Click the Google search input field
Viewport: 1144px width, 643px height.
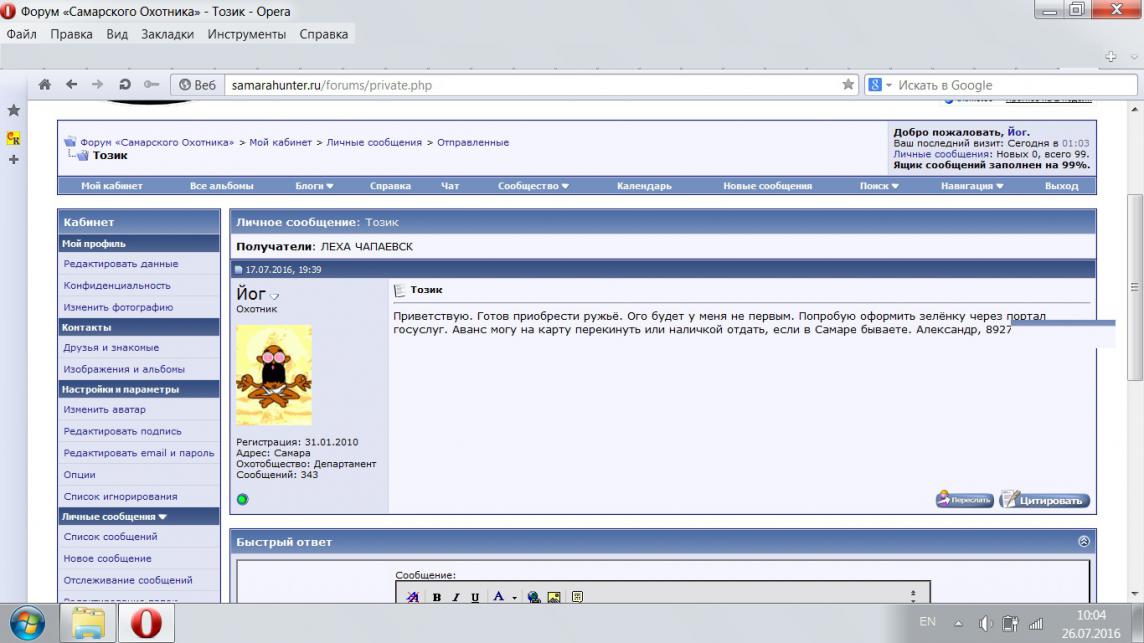click(1010, 85)
